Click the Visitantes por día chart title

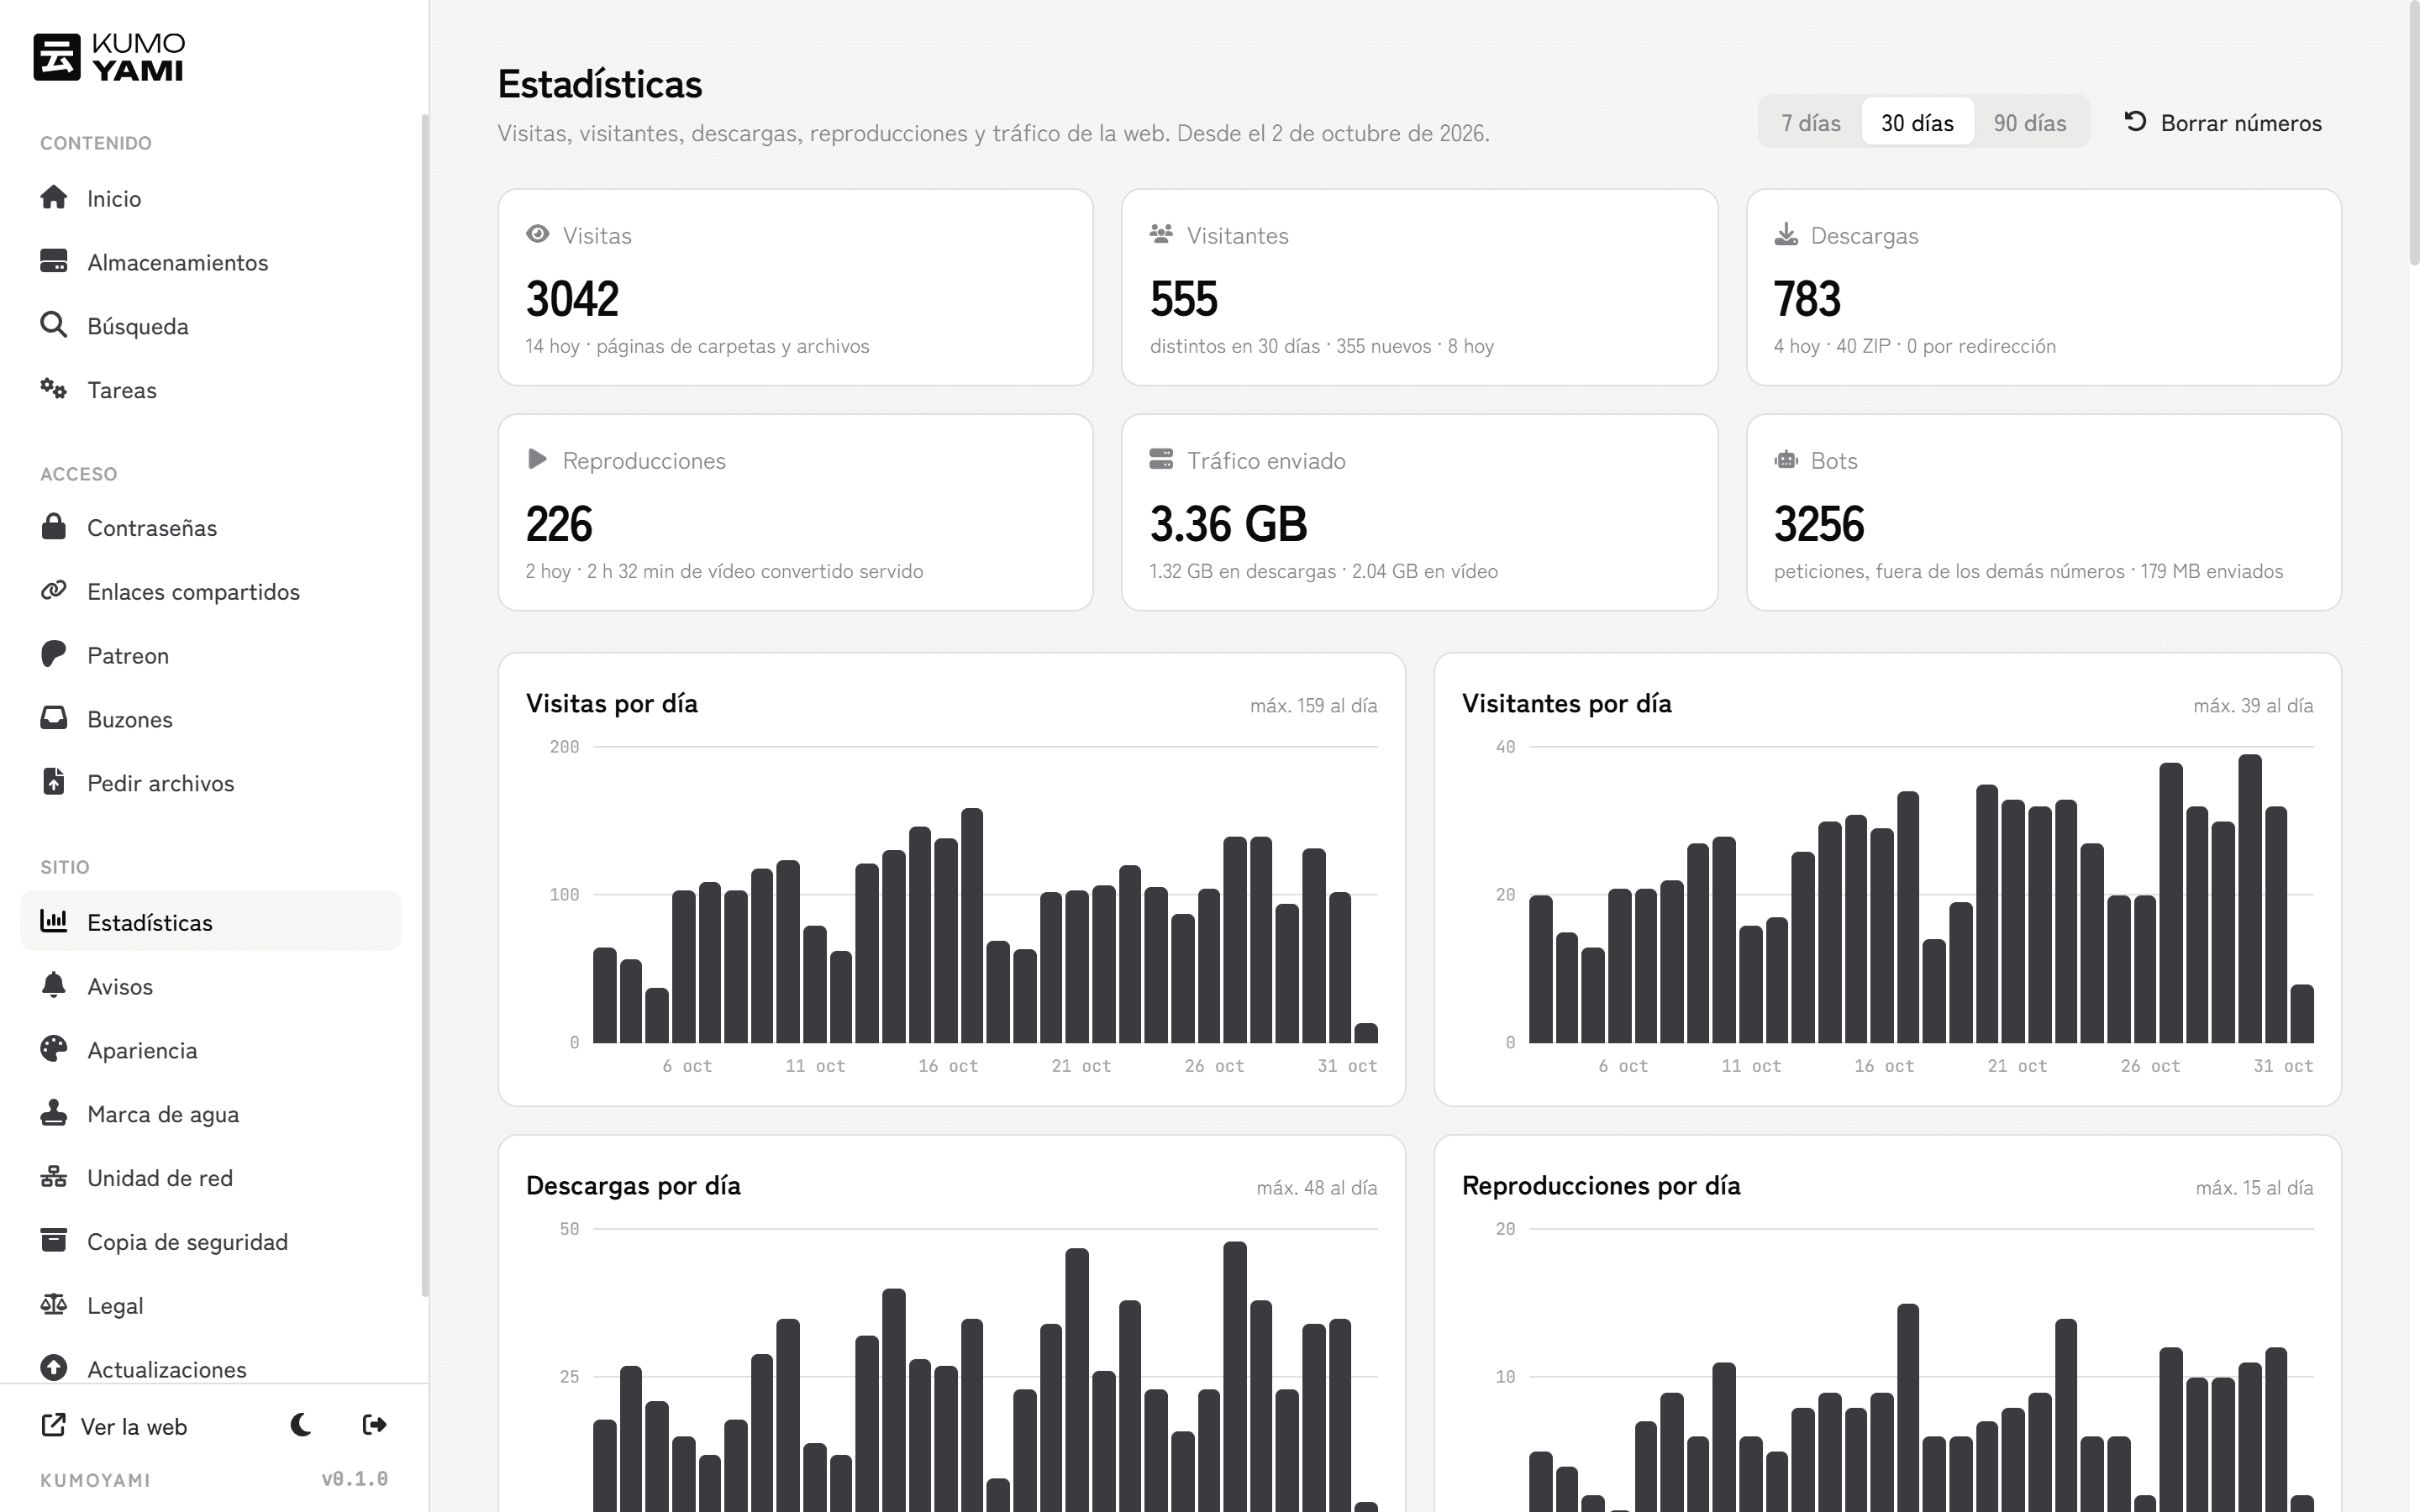pyautogui.click(x=1567, y=703)
